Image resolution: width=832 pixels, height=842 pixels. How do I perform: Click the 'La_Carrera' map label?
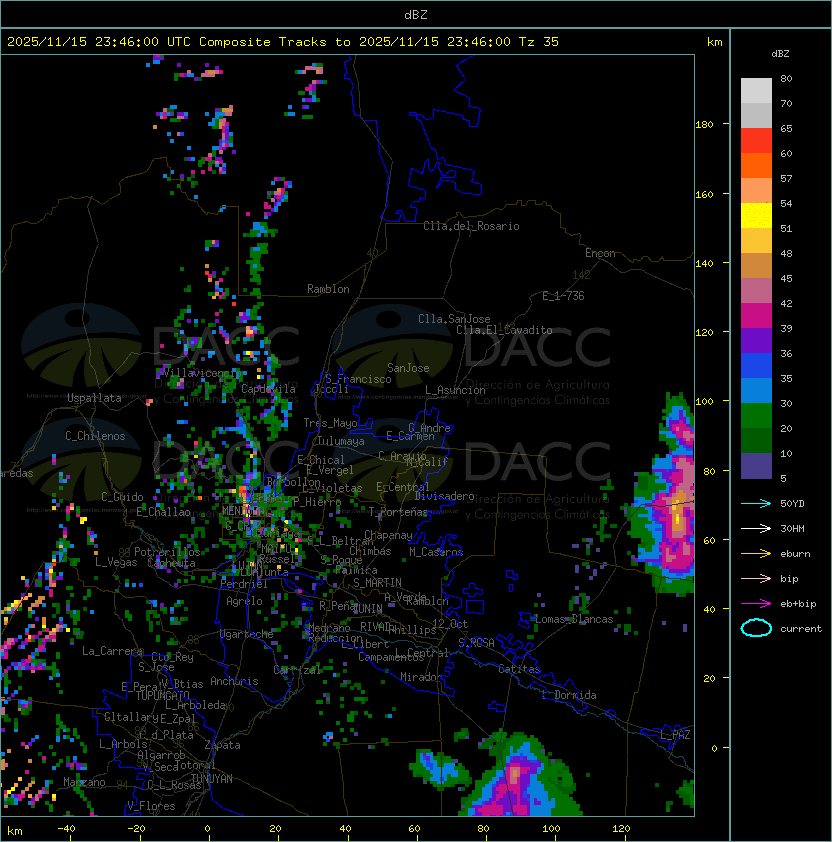(x=113, y=651)
